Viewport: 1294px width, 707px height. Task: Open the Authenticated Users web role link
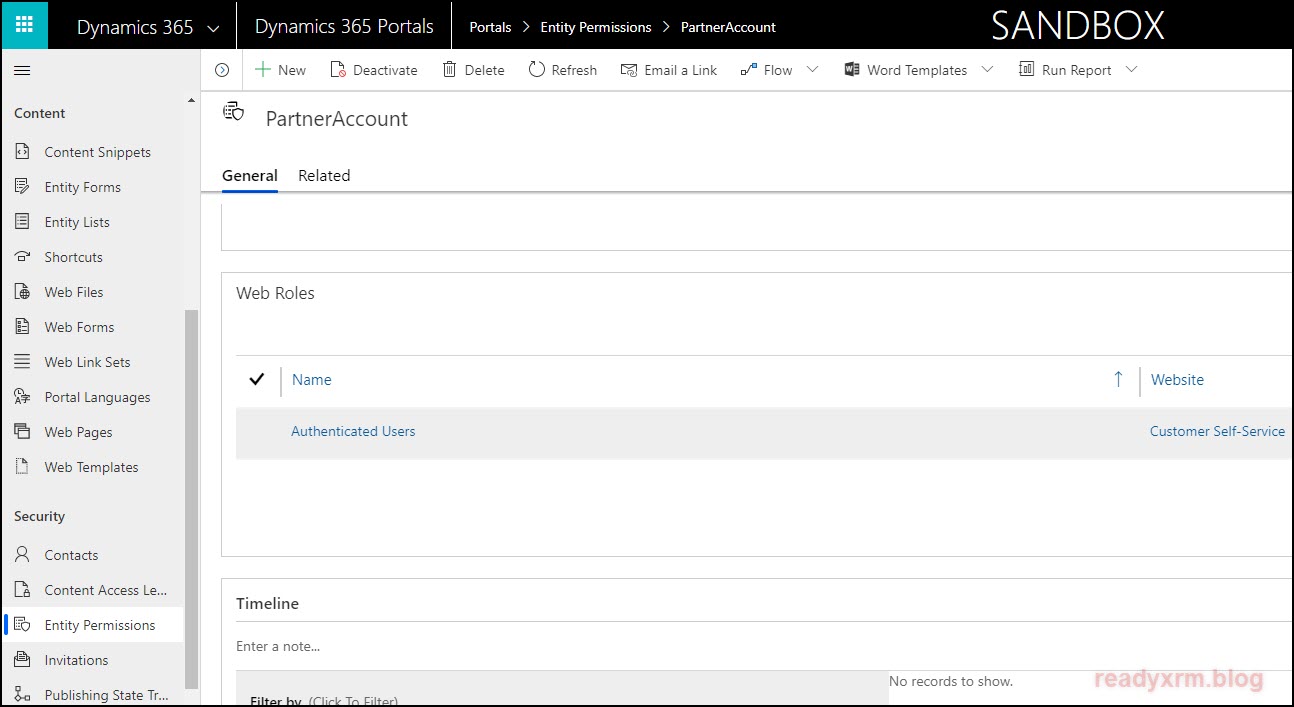point(353,432)
